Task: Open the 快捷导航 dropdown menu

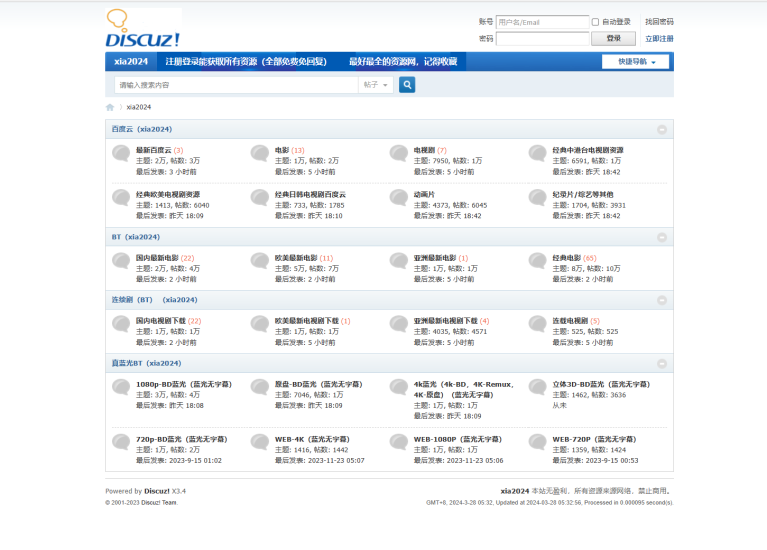Action: (636, 62)
